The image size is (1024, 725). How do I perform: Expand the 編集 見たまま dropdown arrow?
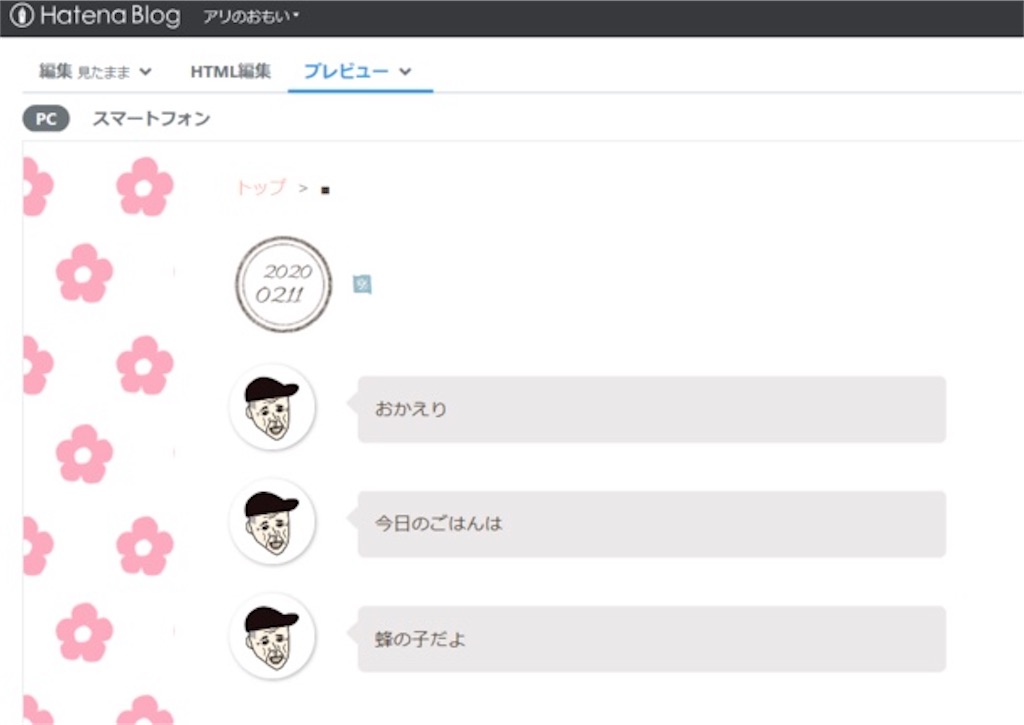click(146, 71)
